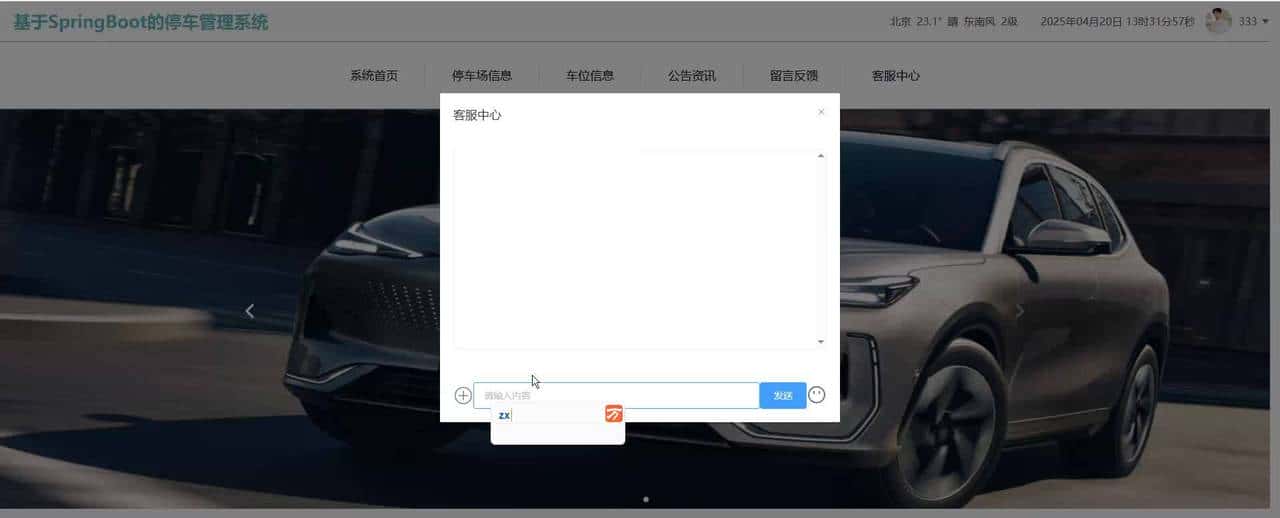Open the emoji picker smiley icon
This screenshot has width=1280, height=518.
817,395
